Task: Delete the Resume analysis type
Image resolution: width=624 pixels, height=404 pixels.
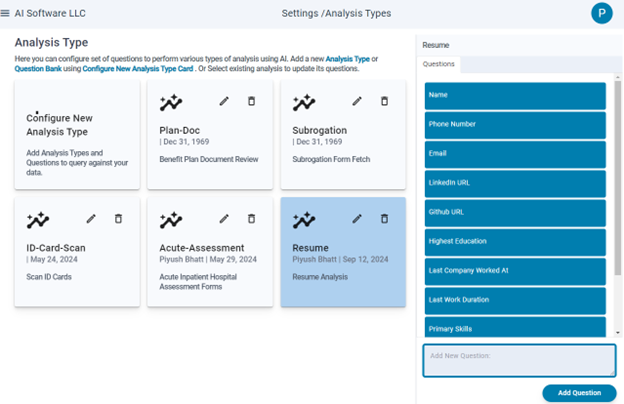Action: click(384, 219)
